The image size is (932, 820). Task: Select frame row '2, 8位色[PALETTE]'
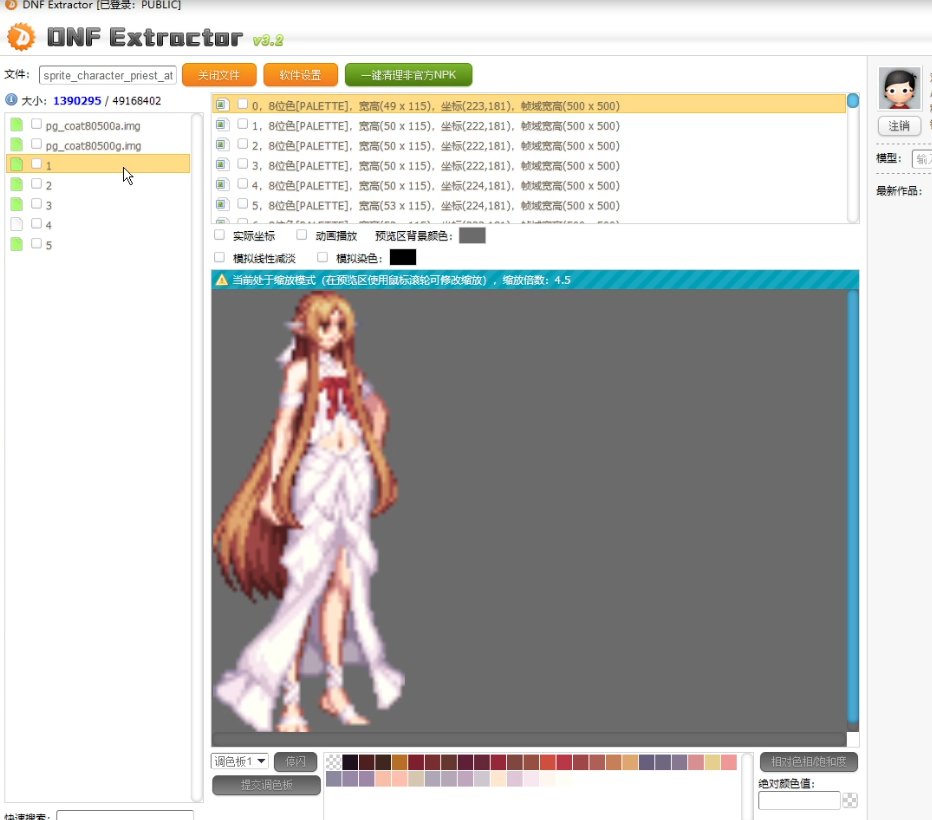(529, 146)
